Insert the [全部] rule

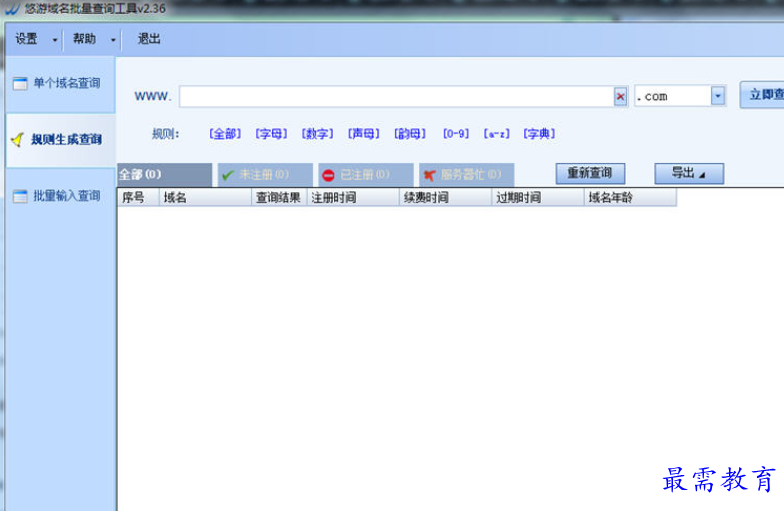click(225, 134)
